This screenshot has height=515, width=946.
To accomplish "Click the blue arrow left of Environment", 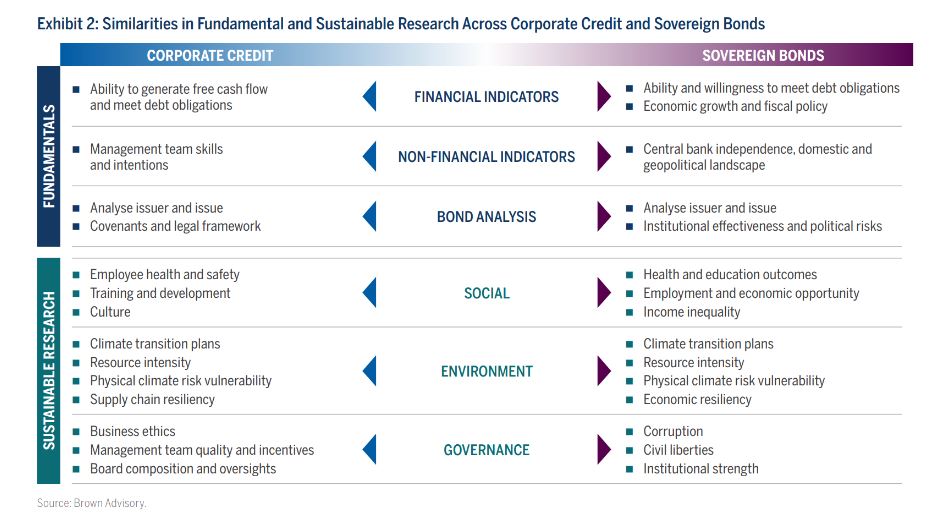I will pos(369,371).
